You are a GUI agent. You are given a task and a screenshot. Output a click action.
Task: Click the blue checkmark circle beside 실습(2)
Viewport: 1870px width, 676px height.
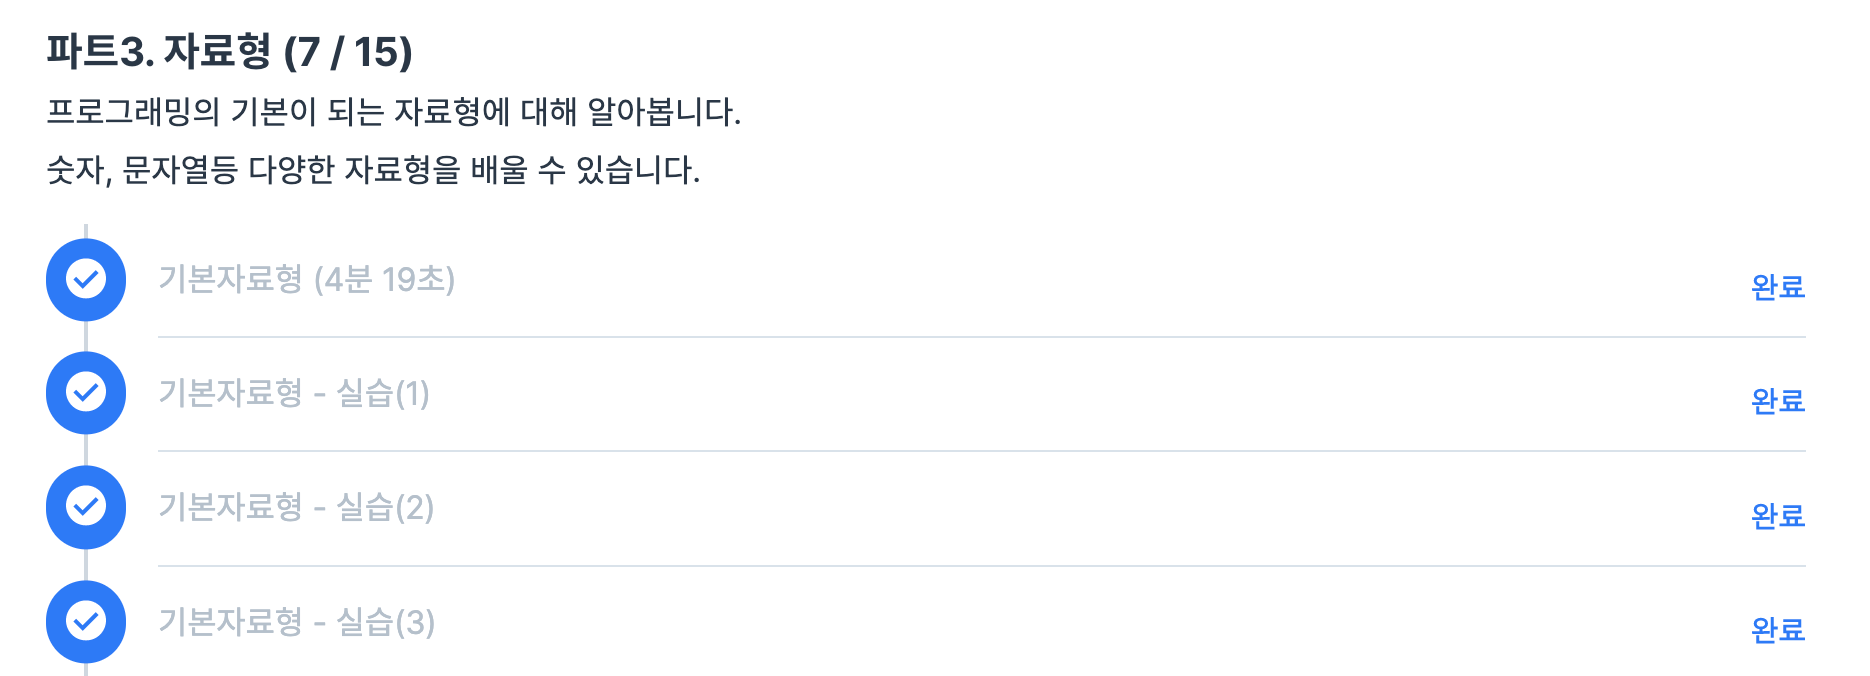point(86,507)
